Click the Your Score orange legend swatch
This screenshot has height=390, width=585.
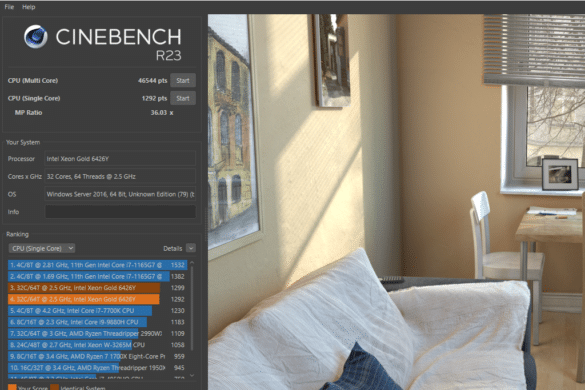click(12, 387)
